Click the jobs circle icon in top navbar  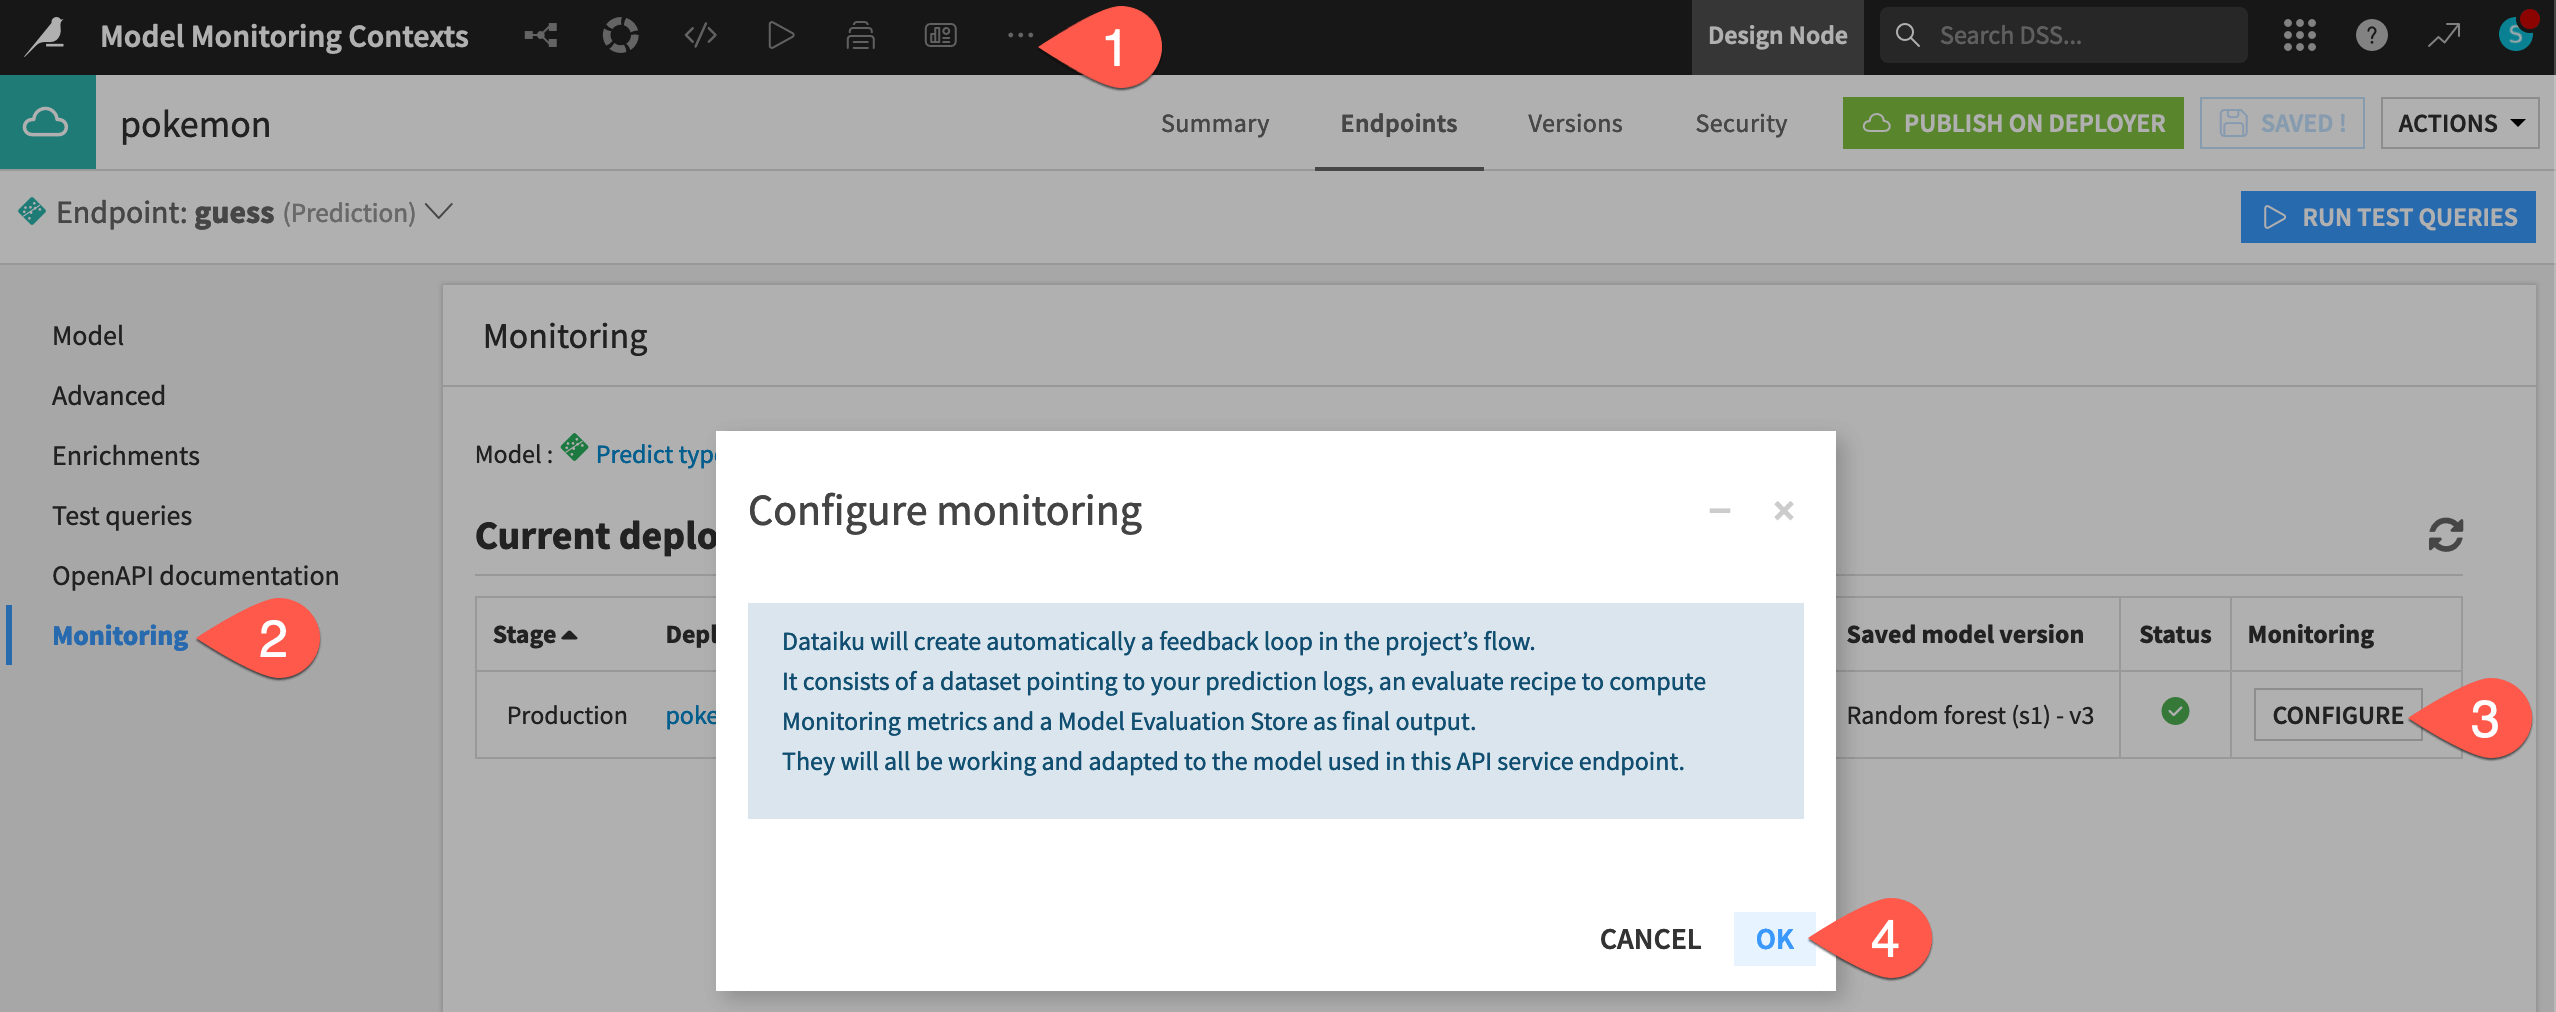pos(620,35)
